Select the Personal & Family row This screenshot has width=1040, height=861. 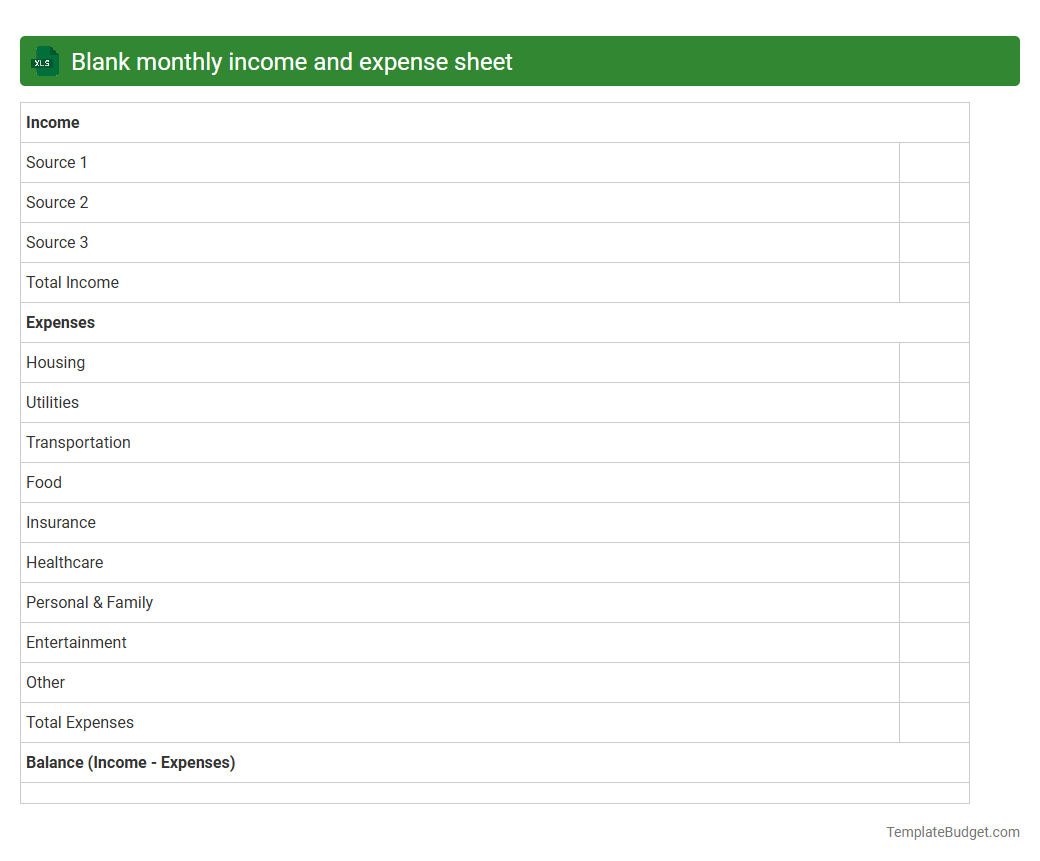(89, 602)
